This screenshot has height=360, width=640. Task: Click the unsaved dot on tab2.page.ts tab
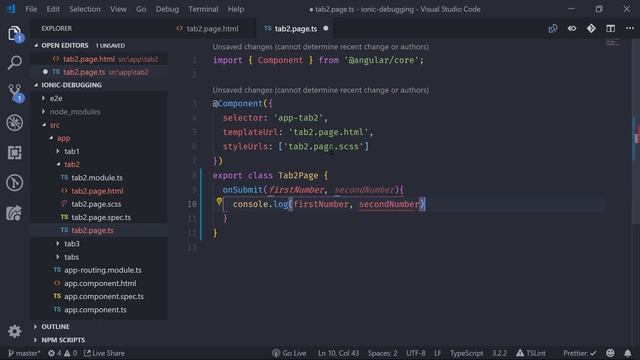tap(326, 29)
